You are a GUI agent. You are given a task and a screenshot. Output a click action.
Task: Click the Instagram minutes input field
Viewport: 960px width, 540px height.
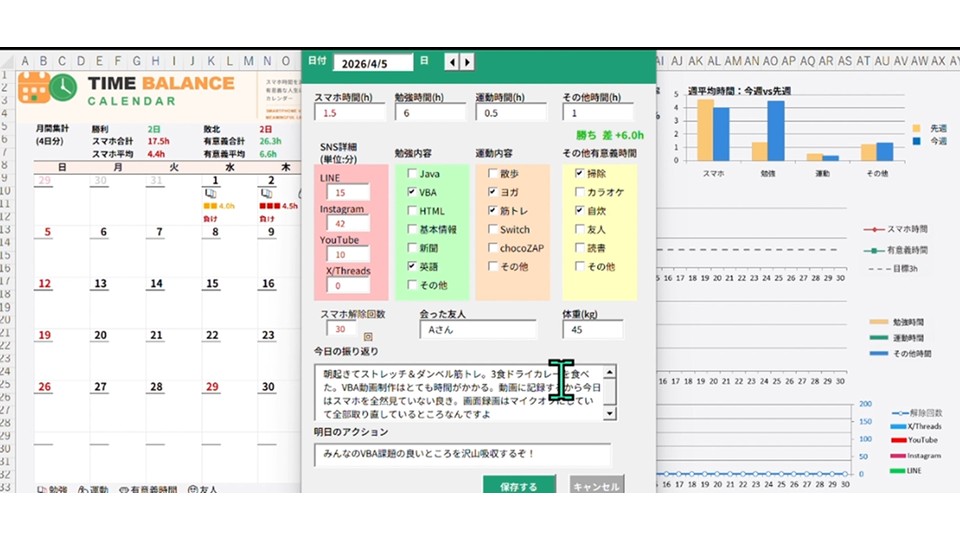coord(347,224)
